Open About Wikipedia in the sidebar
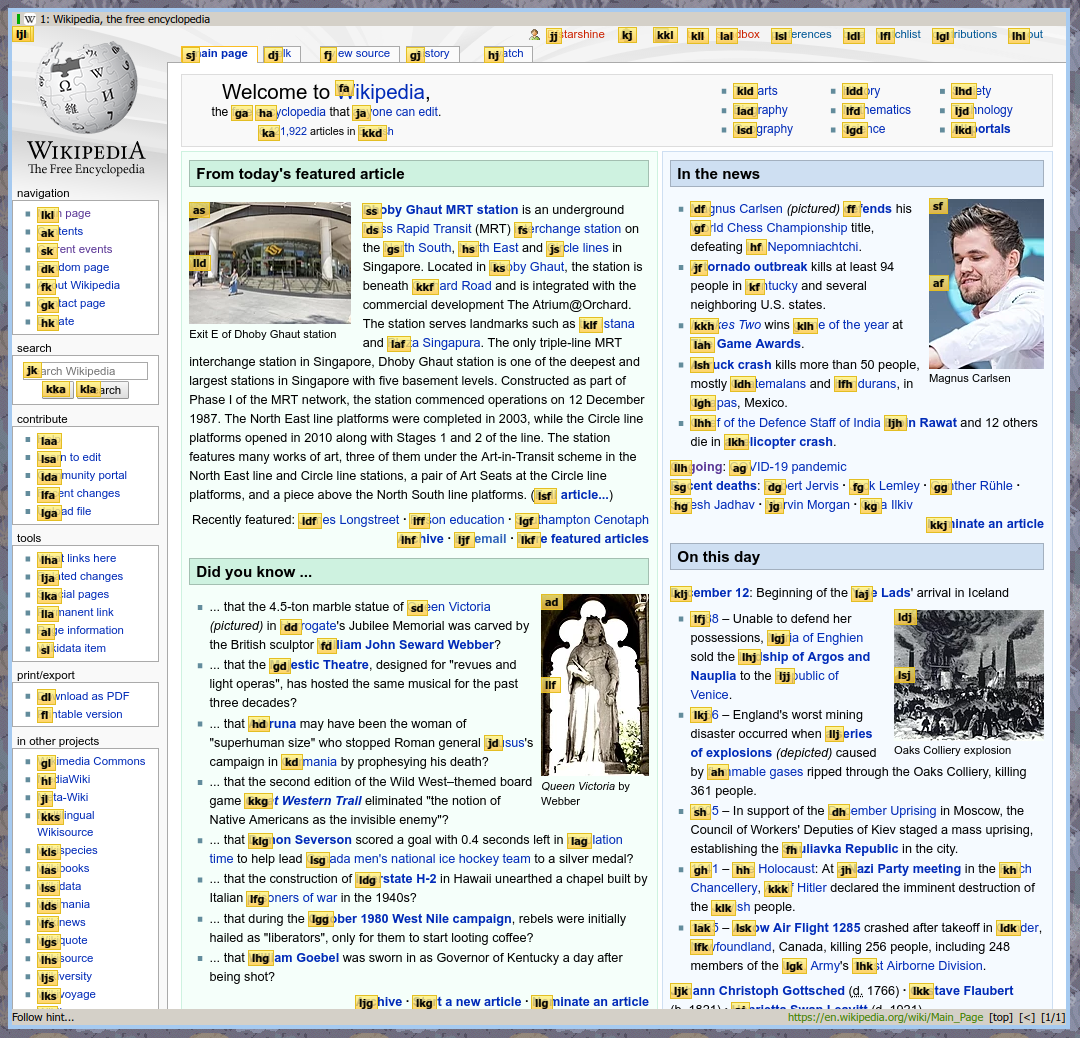The image size is (1080, 1038). [x=79, y=285]
